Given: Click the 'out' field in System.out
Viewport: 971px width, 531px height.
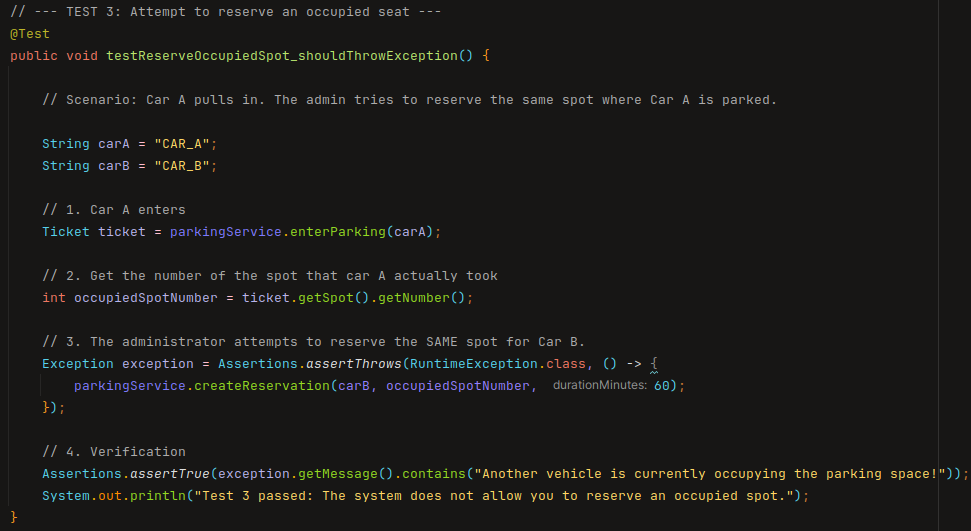Looking at the screenshot, I should pyautogui.click(x=110, y=496).
